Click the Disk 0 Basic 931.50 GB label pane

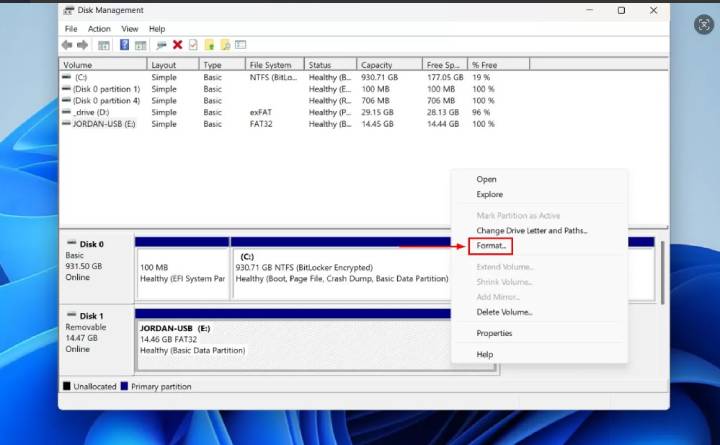[x=96, y=268]
